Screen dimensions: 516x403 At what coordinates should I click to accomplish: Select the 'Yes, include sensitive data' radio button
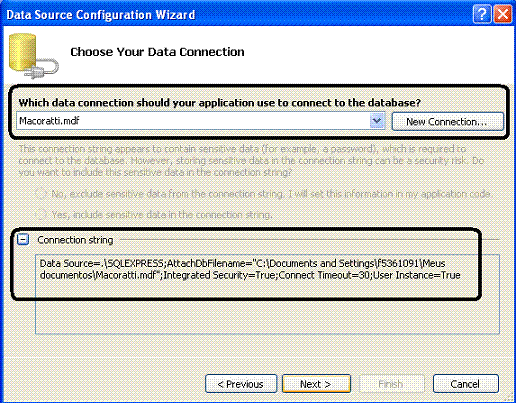click(x=41, y=214)
